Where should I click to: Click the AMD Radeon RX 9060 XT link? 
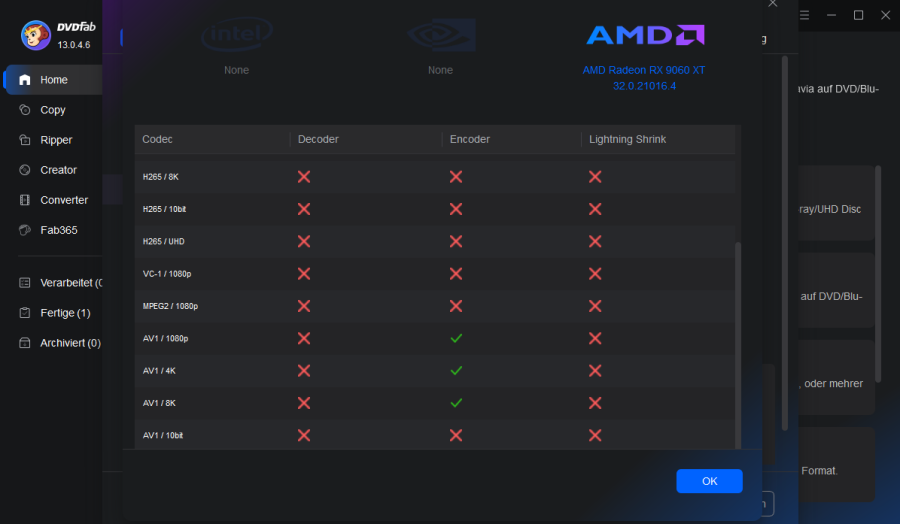(645, 70)
